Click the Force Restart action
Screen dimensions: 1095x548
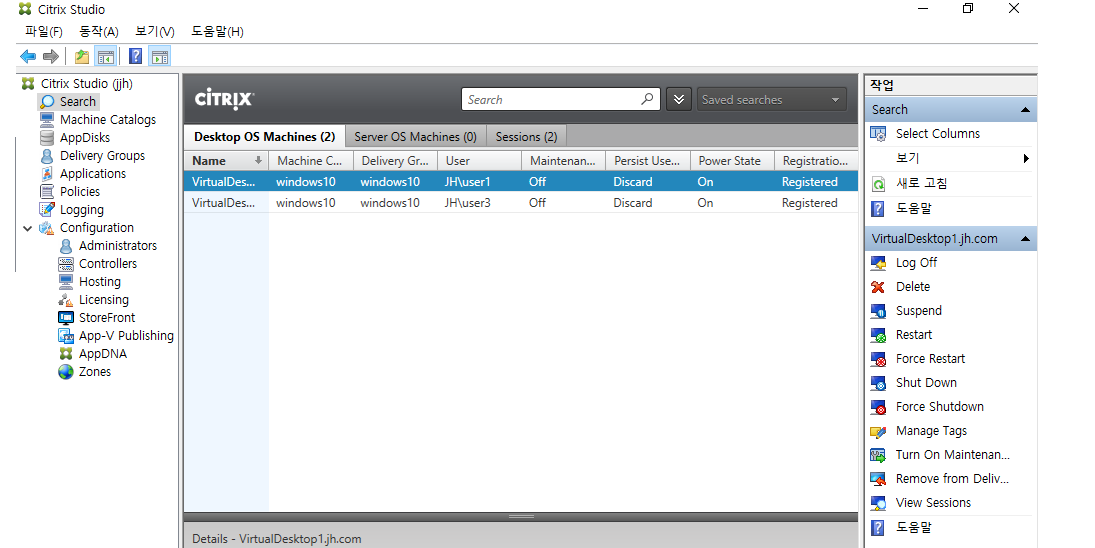[930, 359]
